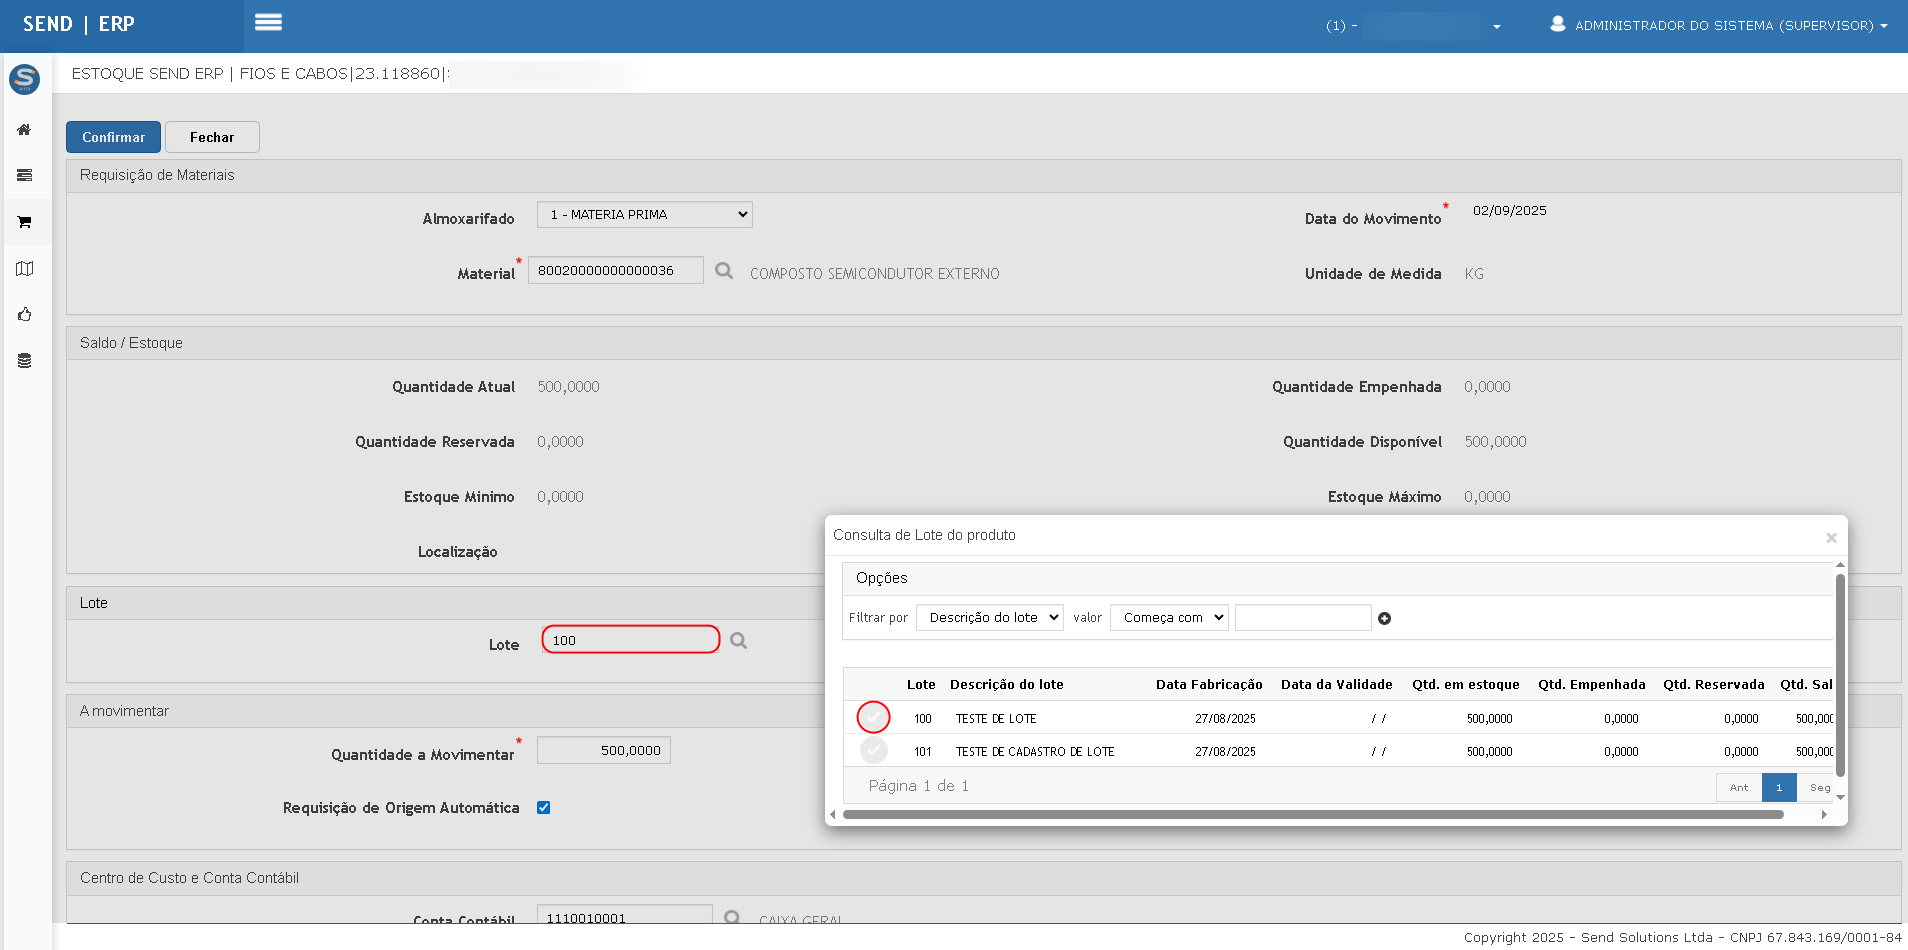Image resolution: width=1908 pixels, height=950 pixels.
Task: Add filter with the plus icon
Action: [1384, 619]
